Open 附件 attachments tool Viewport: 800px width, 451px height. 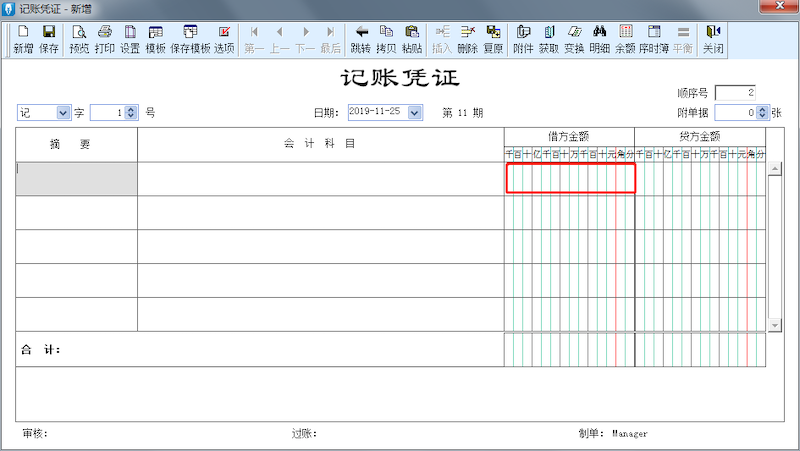523,39
